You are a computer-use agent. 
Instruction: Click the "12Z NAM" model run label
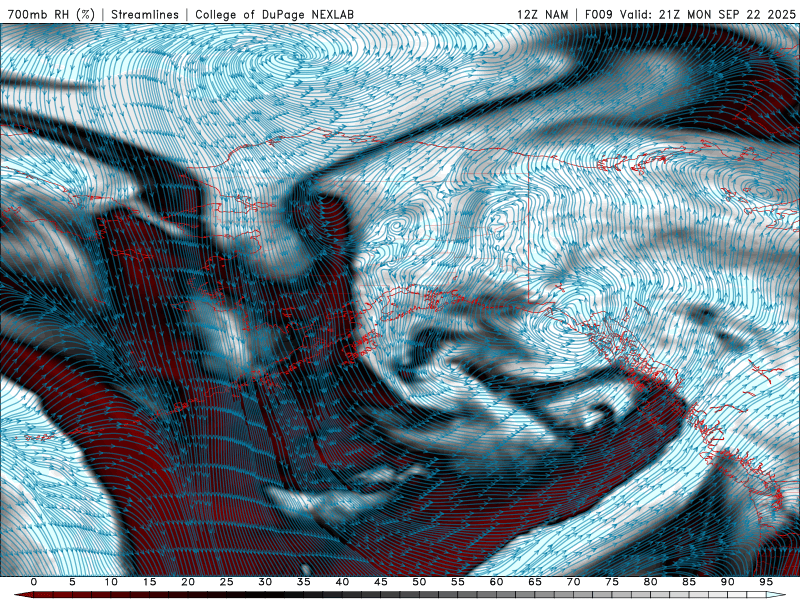click(542, 14)
